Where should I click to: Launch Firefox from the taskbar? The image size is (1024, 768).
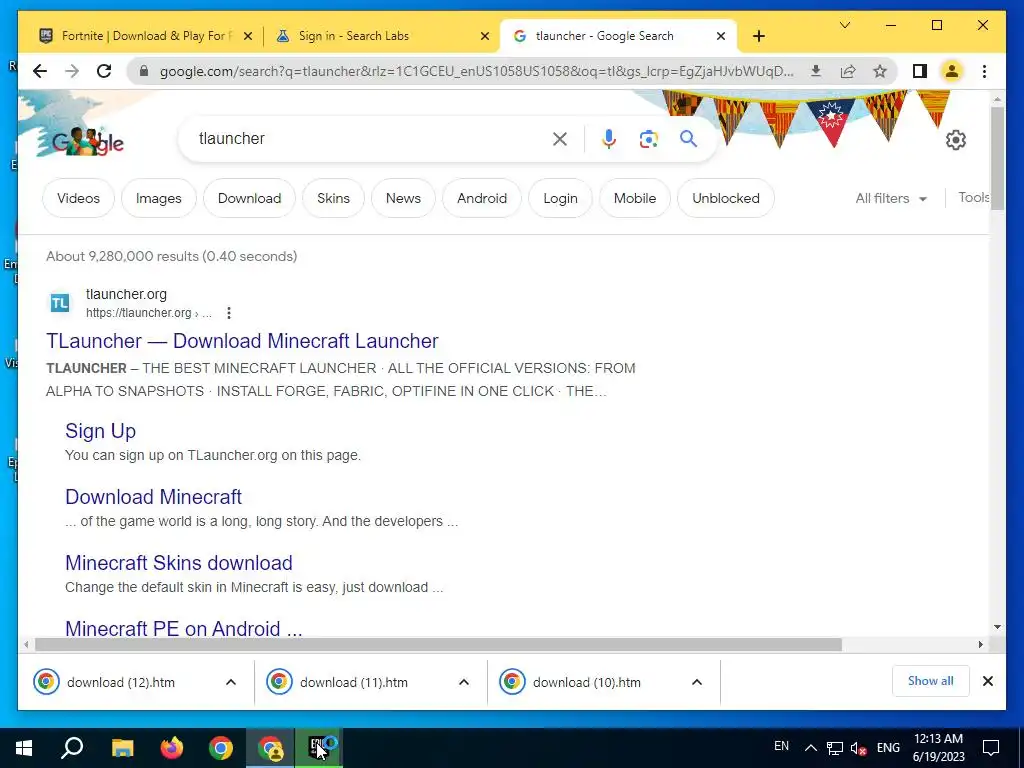click(172, 748)
